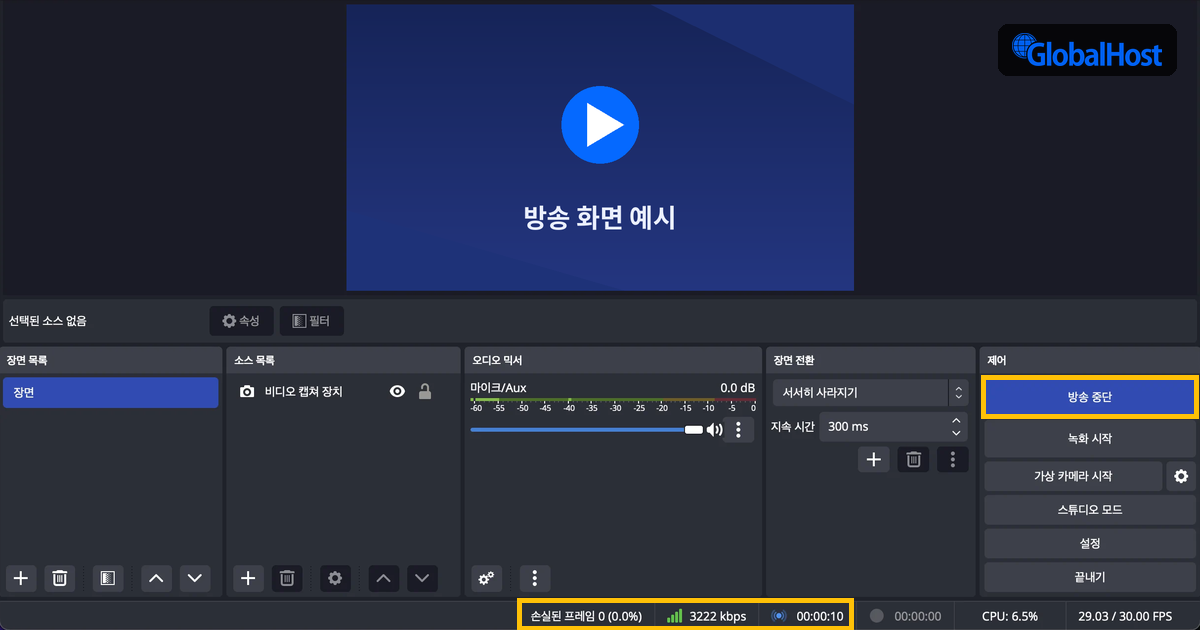The image size is (1200, 630).
Task: Toggle visibility eye of 비디오 캡쳐 장치
Action: (397, 392)
